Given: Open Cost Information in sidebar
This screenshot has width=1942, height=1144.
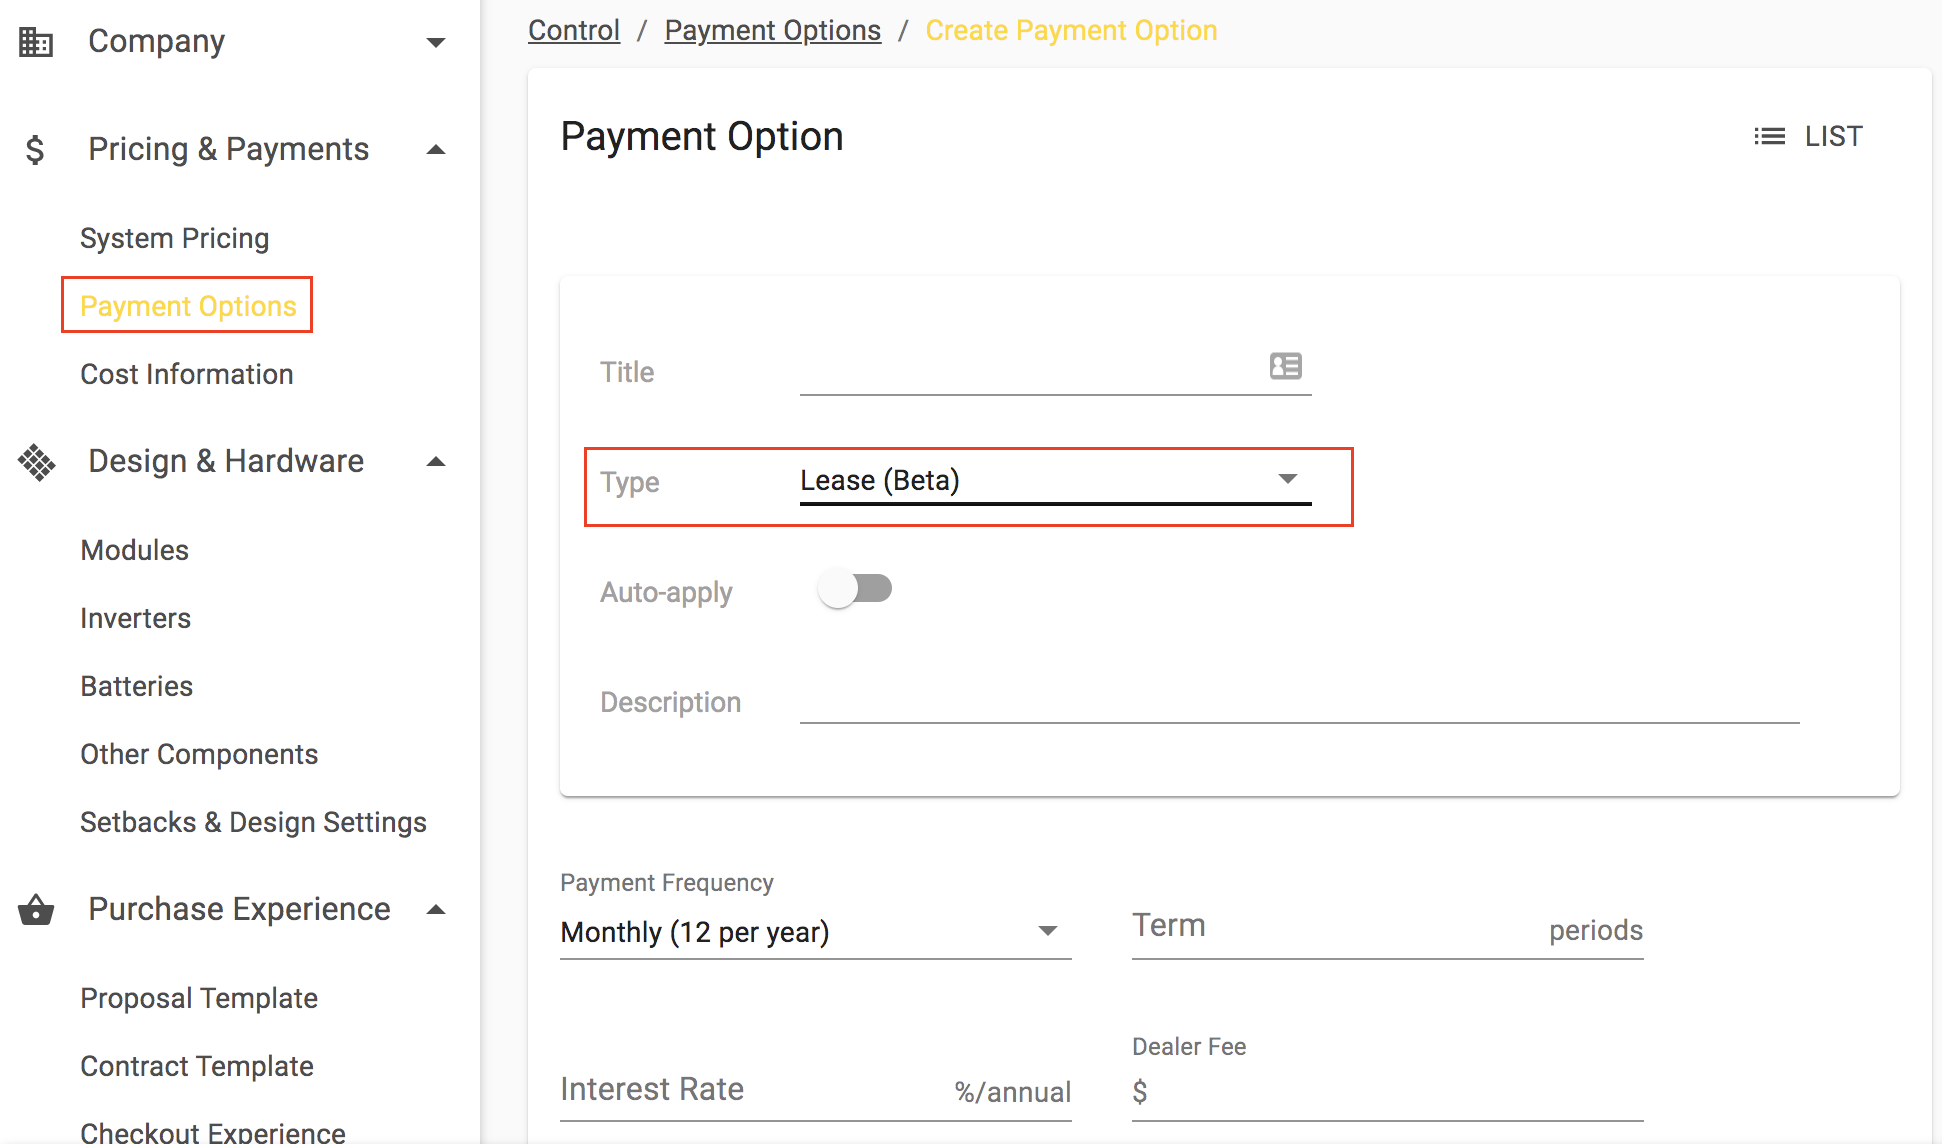Looking at the screenshot, I should tap(187, 374).
